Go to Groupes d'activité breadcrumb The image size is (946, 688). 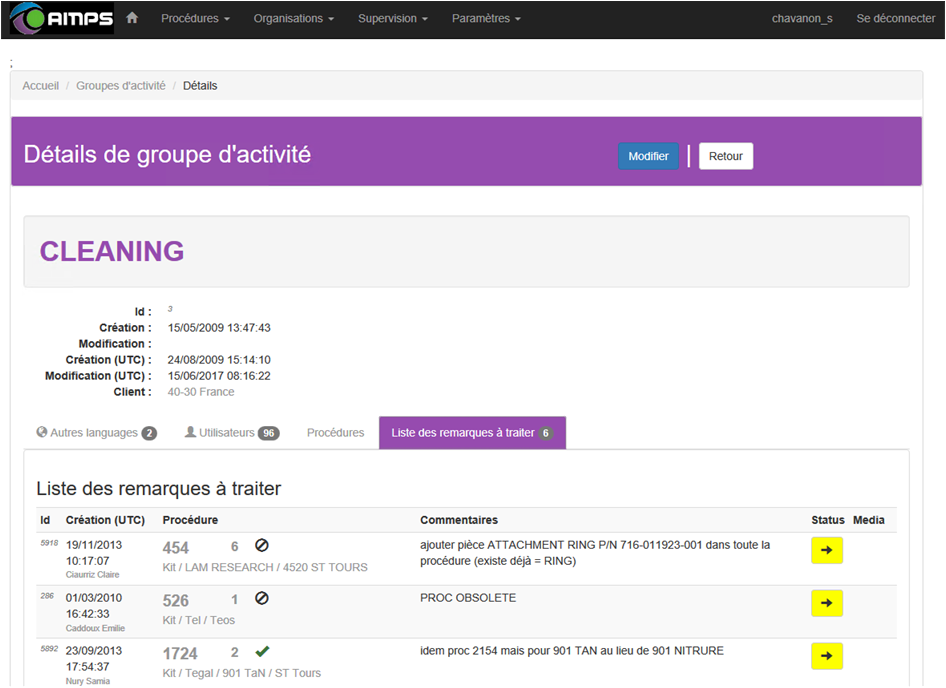pos(121,86)
